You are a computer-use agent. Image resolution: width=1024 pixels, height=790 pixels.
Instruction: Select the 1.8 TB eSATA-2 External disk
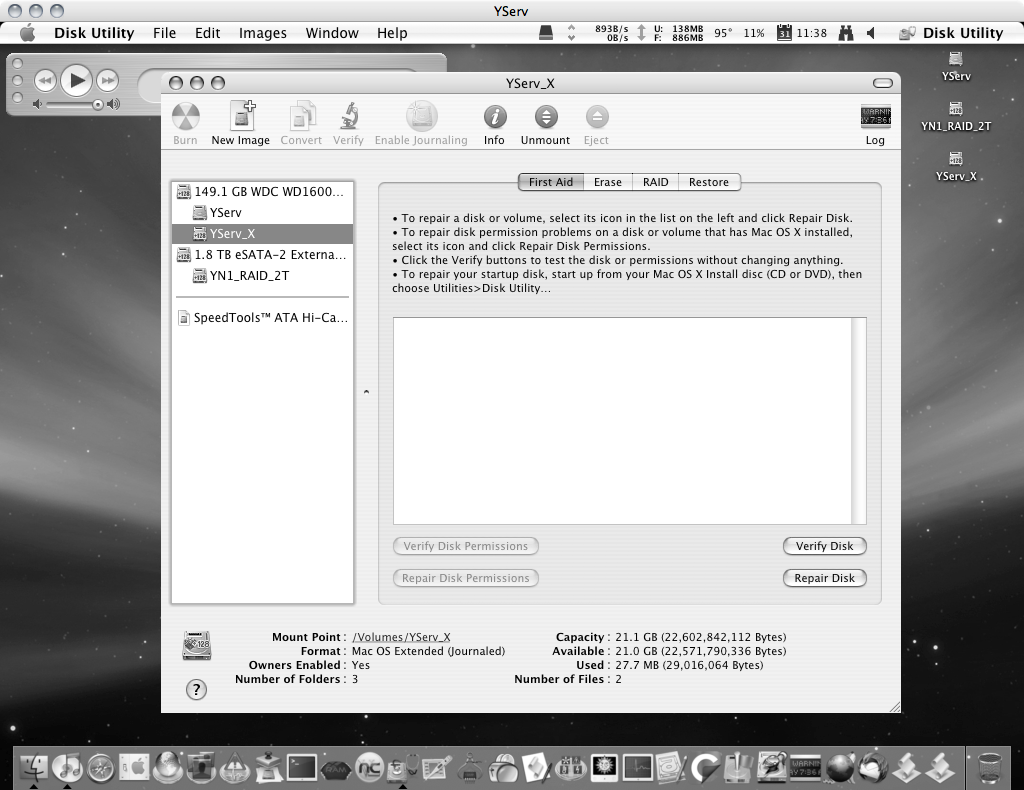coord(263,255)
